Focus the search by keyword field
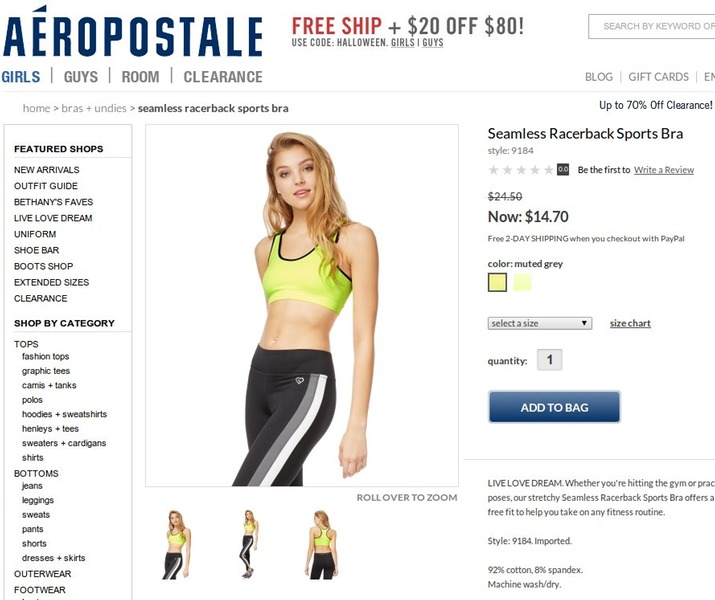This screenshot has width=715, height=600. [x=652, y=26]
